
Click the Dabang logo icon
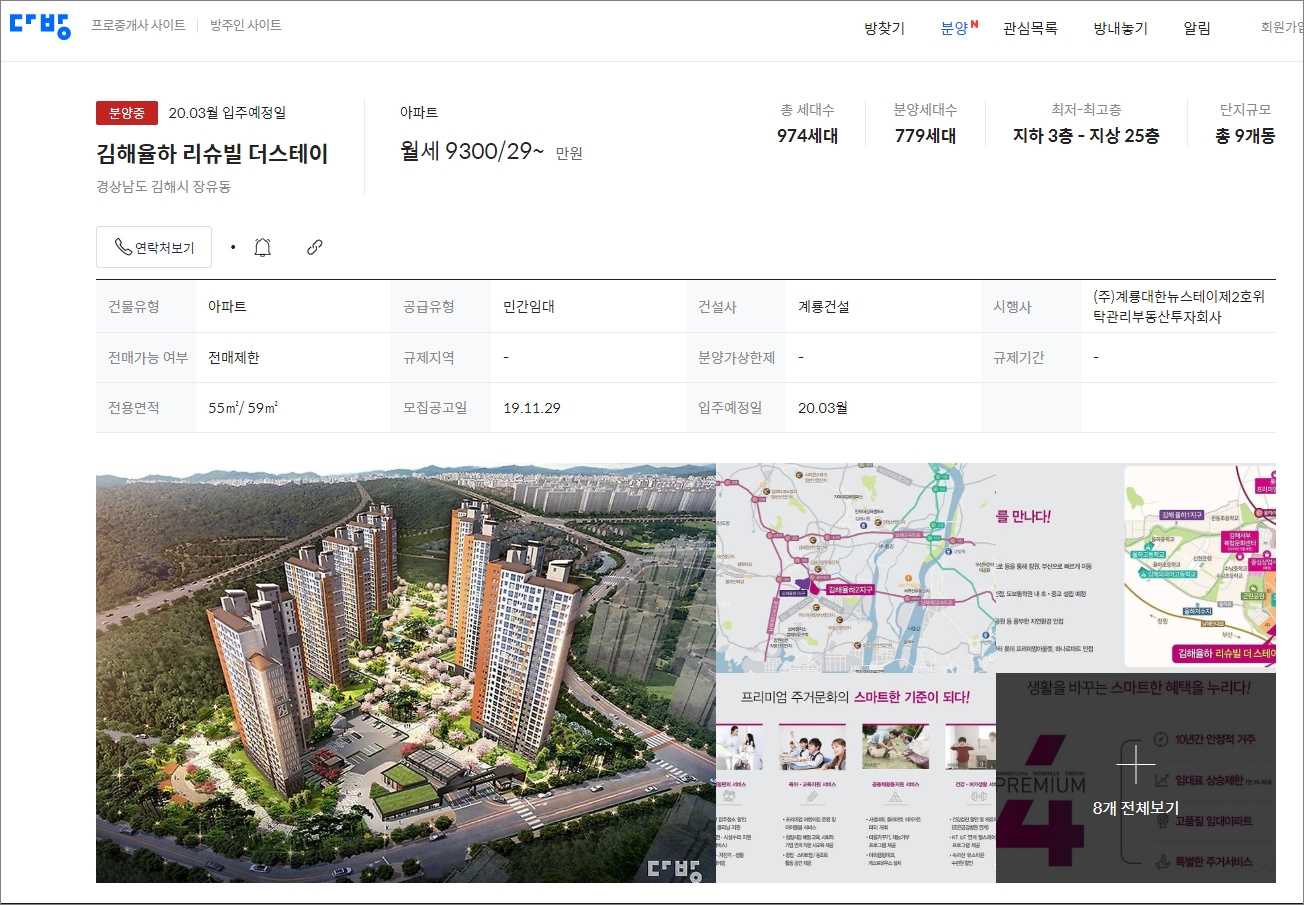[x=40, y=25]
